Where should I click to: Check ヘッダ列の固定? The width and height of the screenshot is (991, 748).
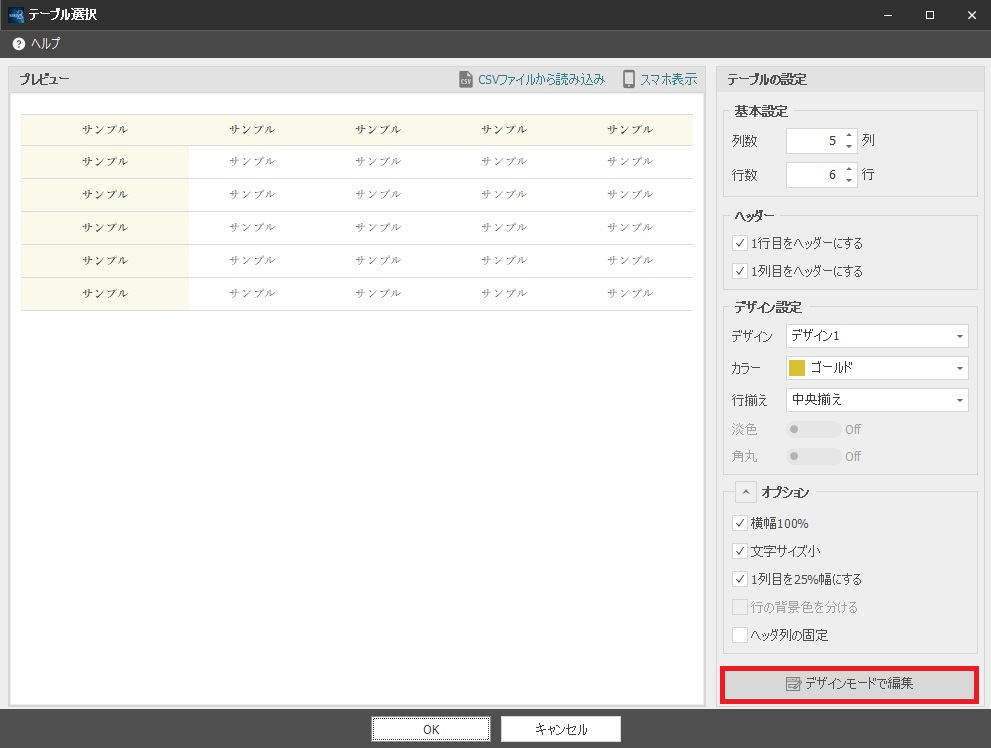point(739,635)
